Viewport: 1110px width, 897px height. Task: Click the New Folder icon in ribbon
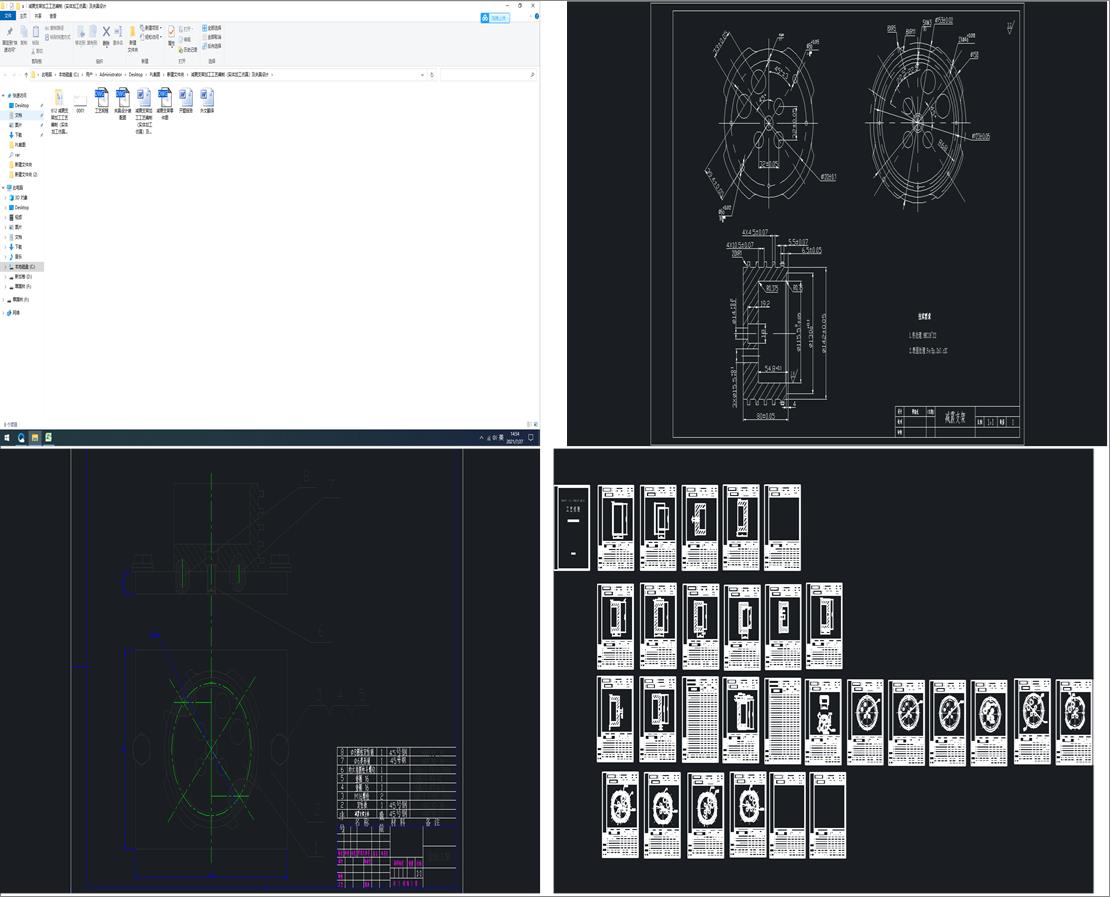(133, 33)
